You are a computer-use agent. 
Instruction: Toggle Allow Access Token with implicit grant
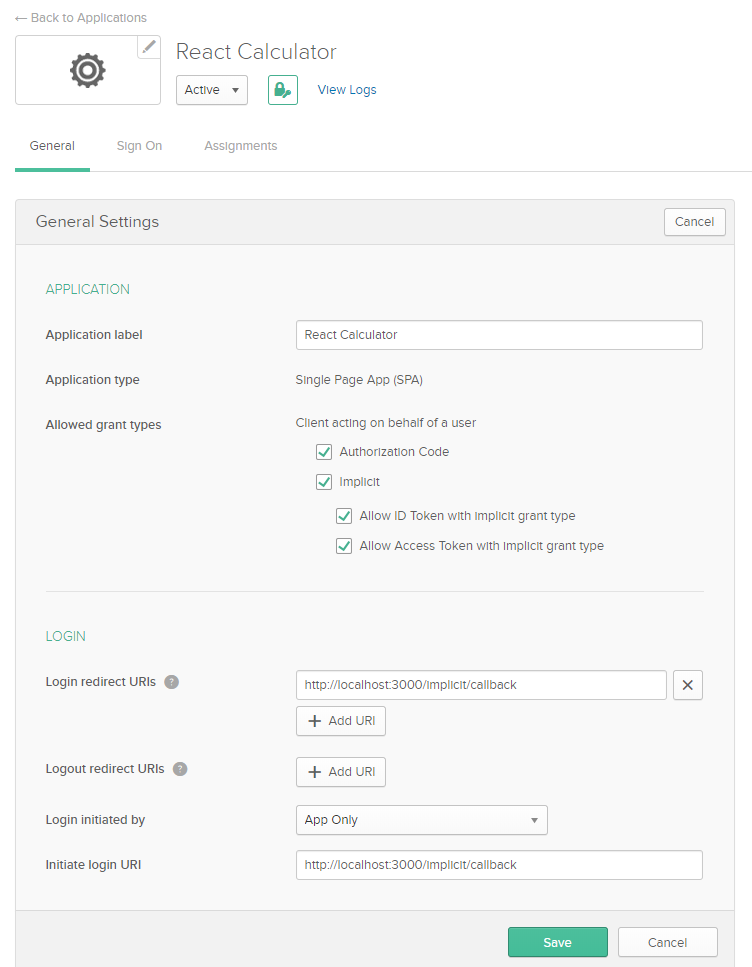344,546
